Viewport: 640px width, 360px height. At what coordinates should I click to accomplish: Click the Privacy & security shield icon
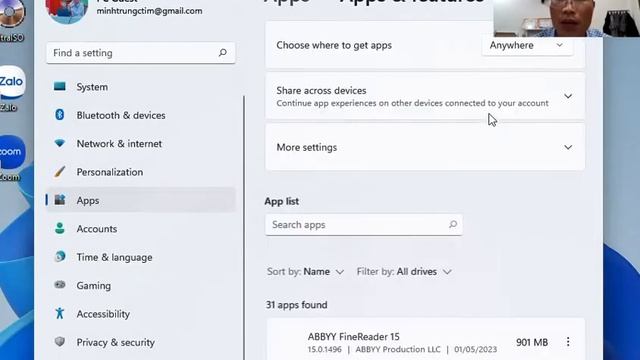tap(60, 342)
